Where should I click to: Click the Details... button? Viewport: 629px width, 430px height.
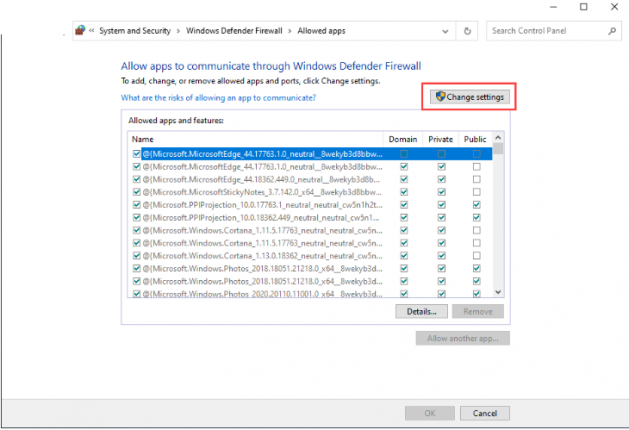[x=422, y=312]
